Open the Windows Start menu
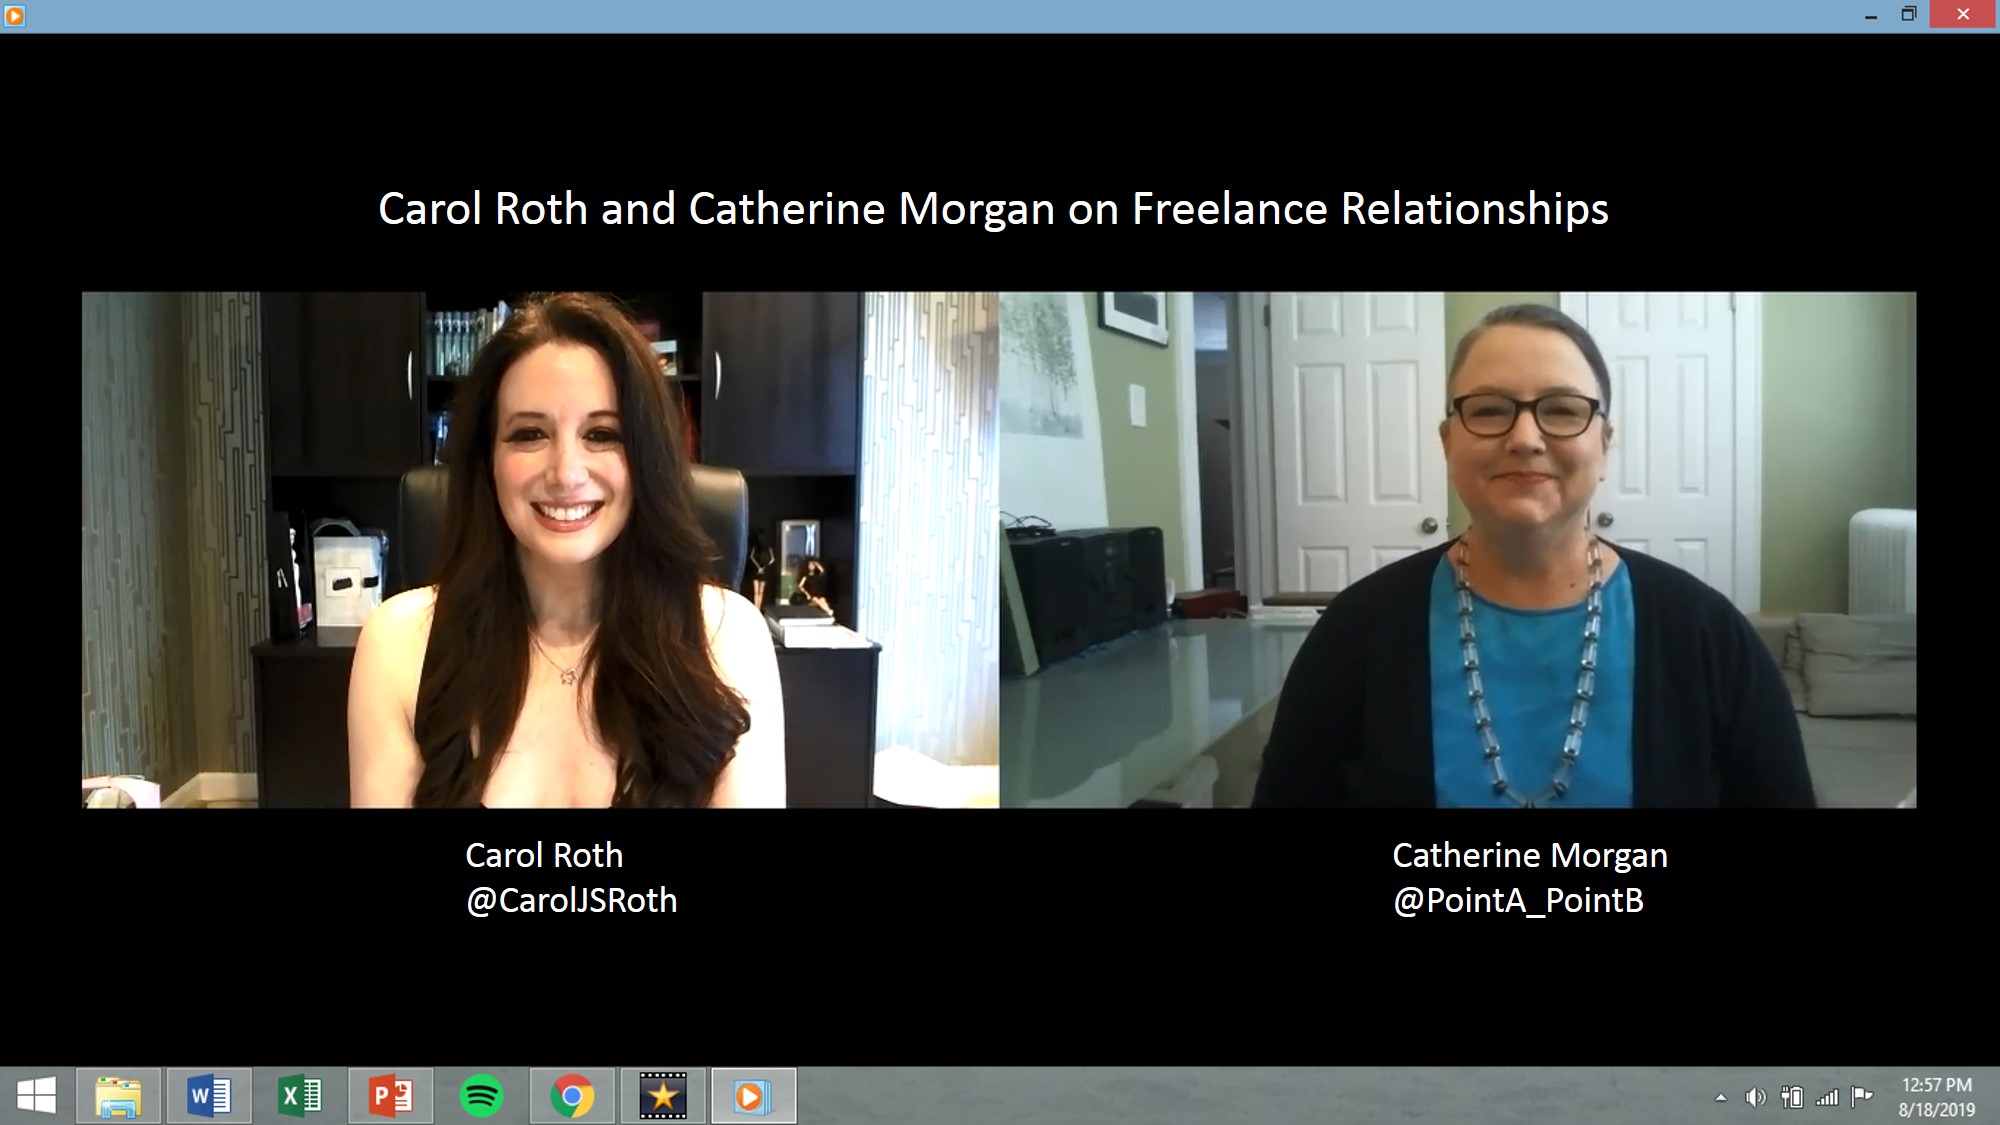 (37, 1096)
